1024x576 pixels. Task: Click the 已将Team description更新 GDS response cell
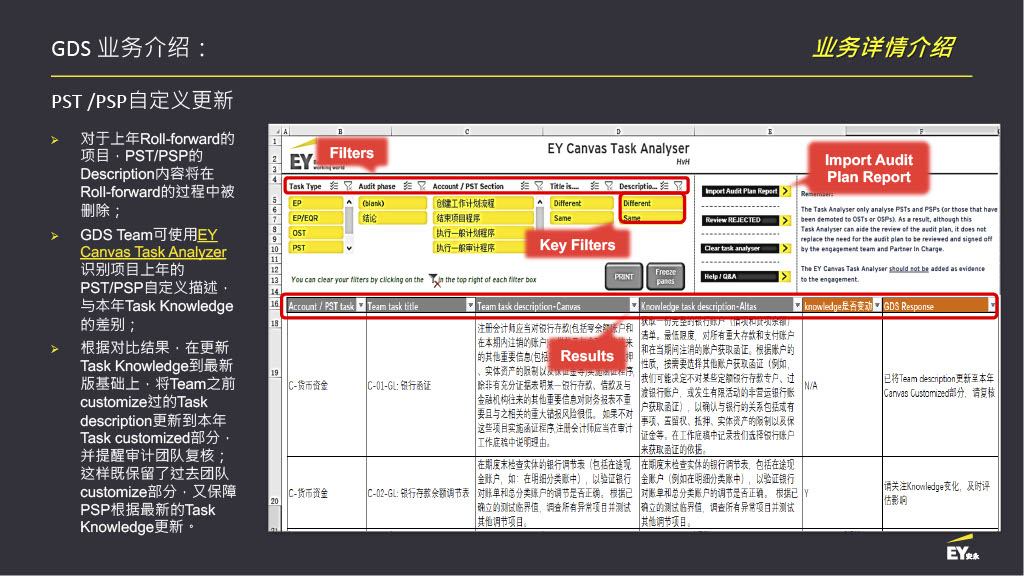[x=940, y=386]
